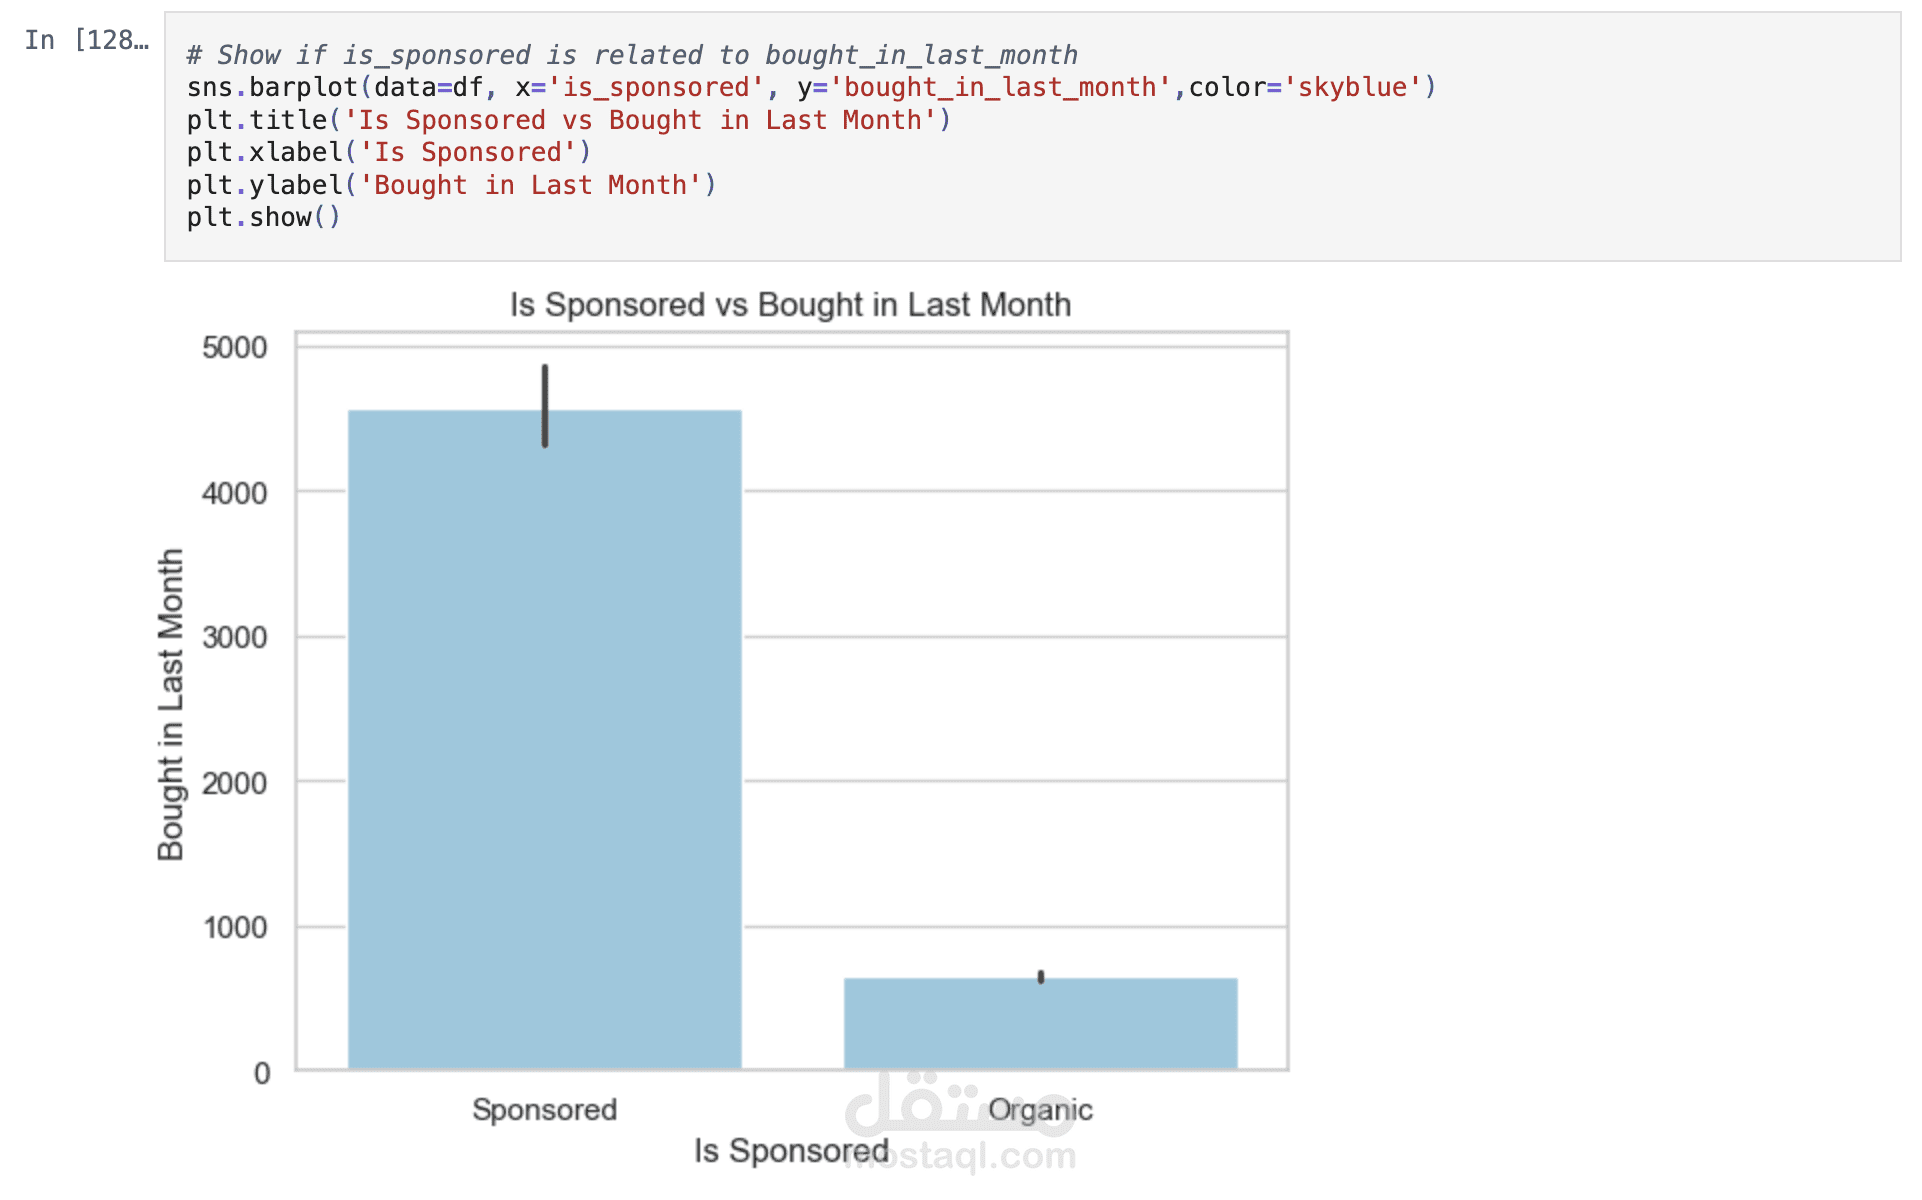Click the 'bought_in_last_month' string in barplot call
1922x1200 pixels.
(x=1000, y=88)
